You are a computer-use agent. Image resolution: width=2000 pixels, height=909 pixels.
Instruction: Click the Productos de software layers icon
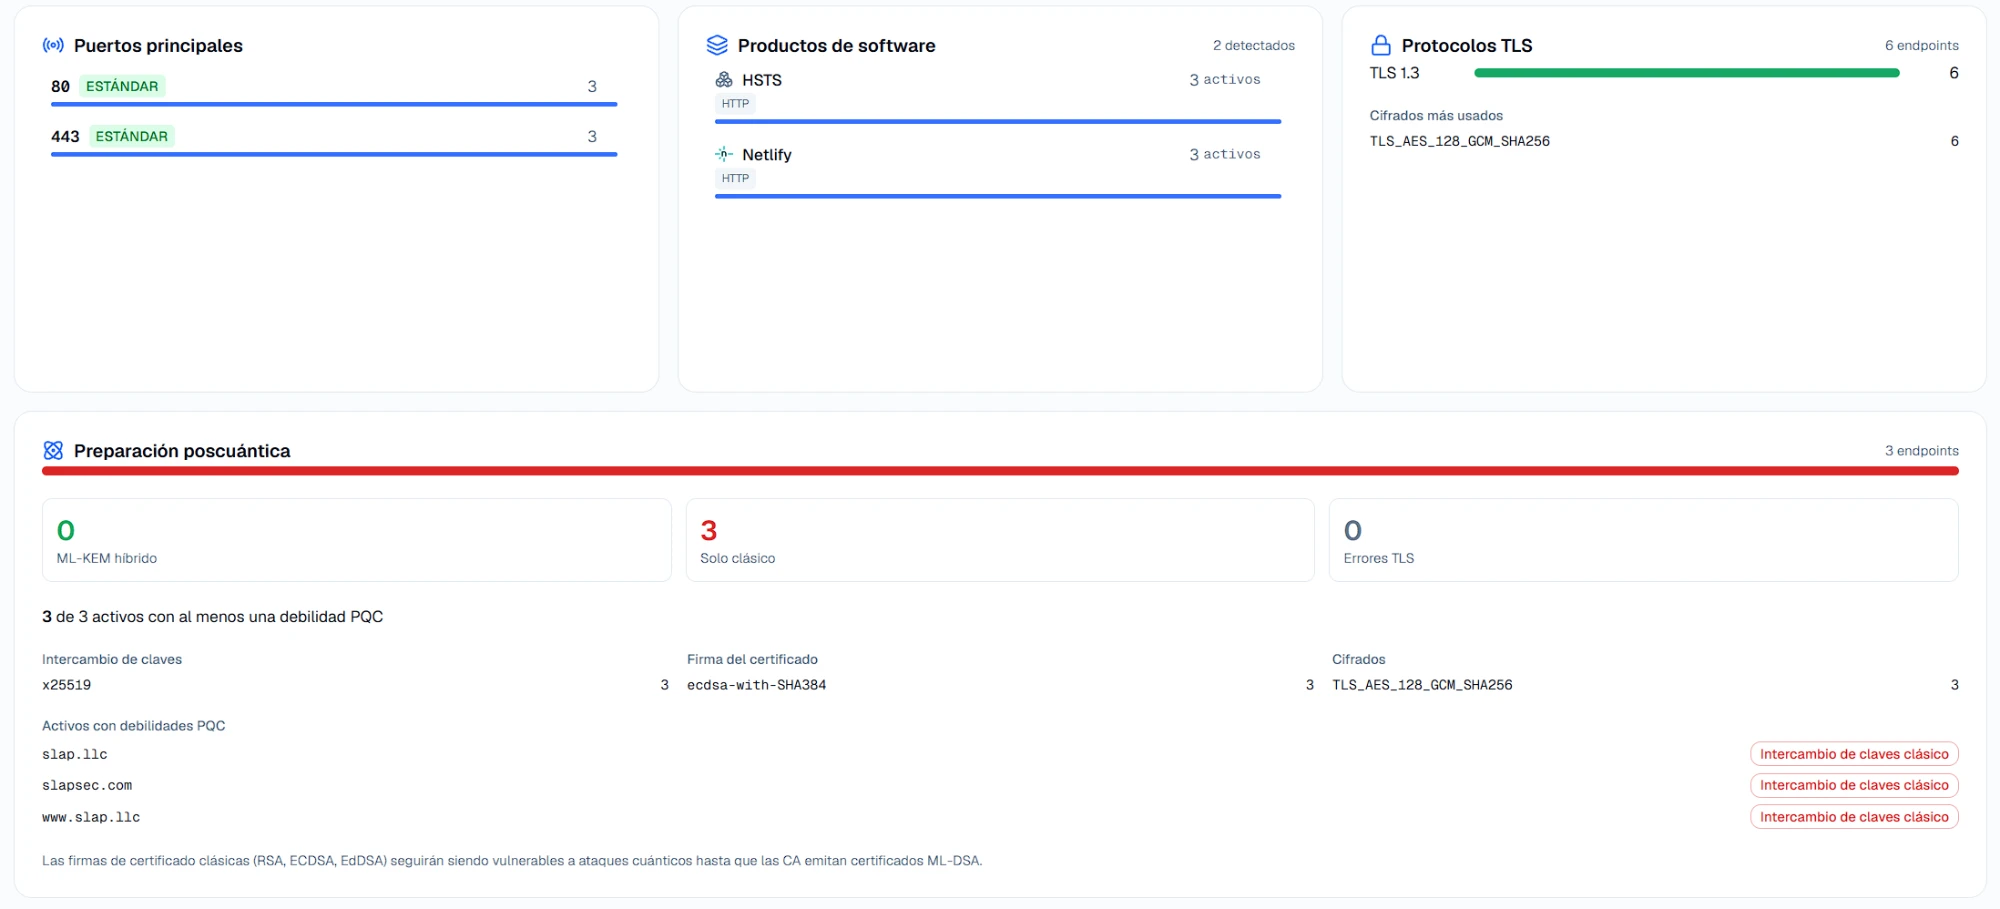click(x=717, y=45)
